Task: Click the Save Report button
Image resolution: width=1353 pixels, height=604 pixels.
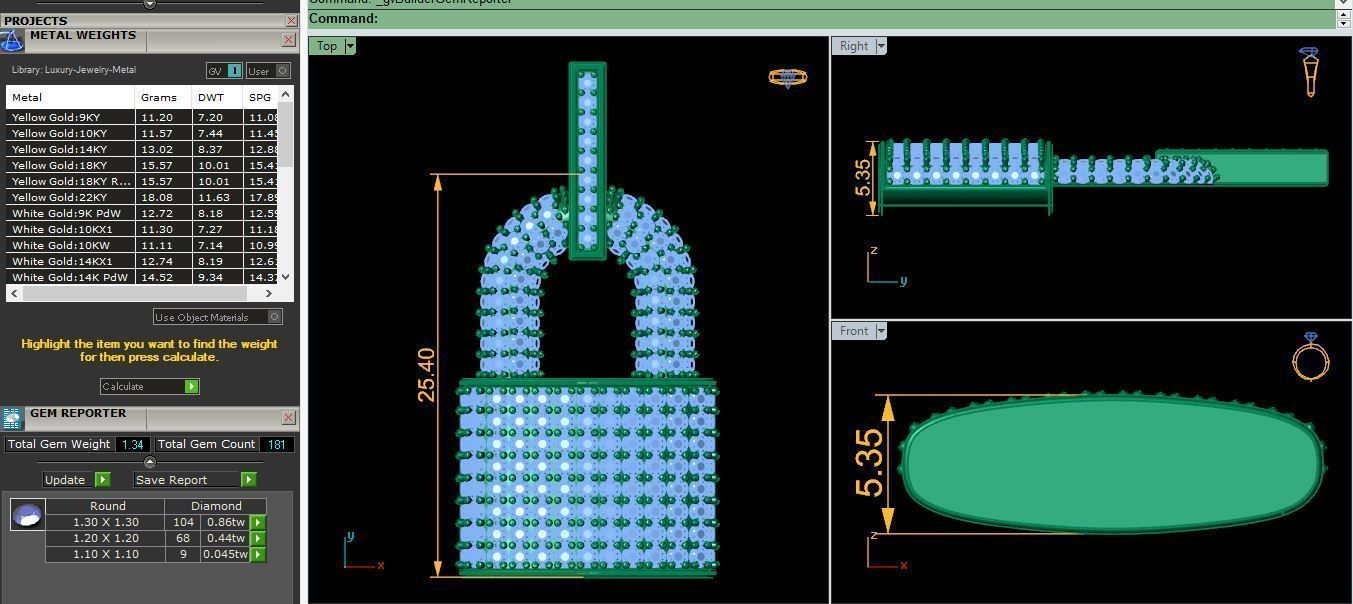Action: pos(187,479)
